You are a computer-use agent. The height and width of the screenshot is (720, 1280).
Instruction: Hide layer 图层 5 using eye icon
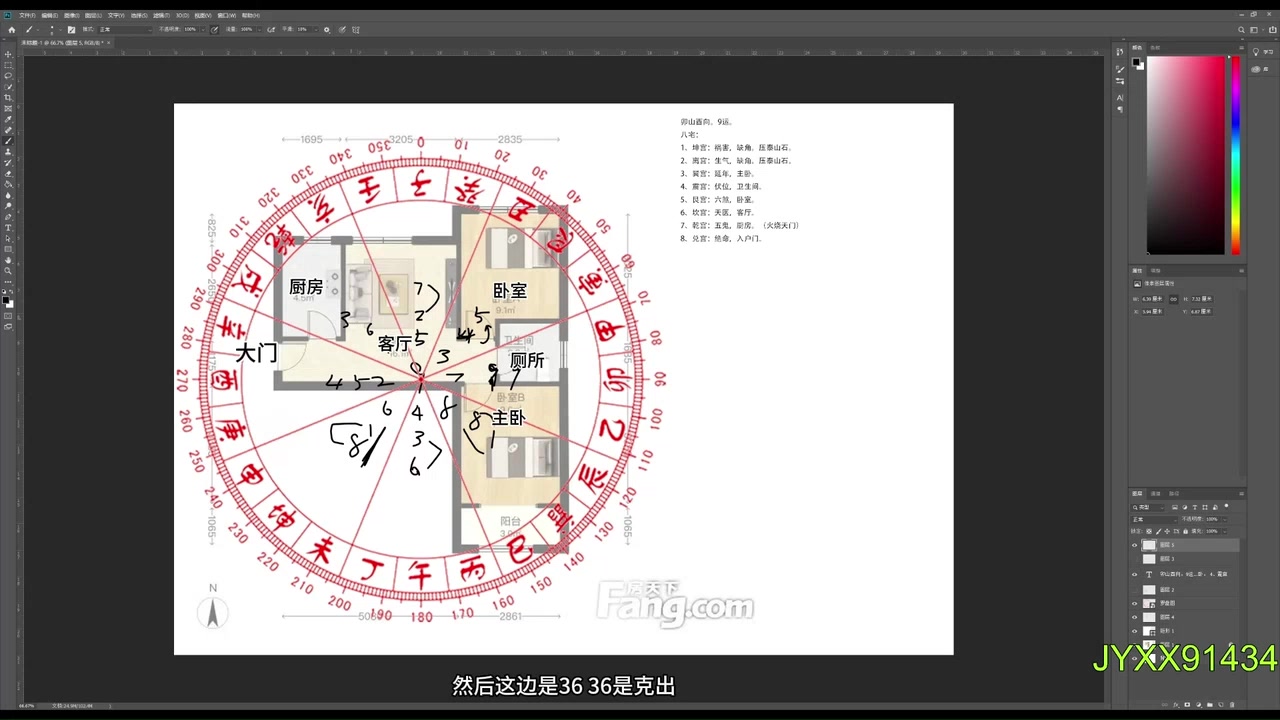click(x=1134, y=545)
